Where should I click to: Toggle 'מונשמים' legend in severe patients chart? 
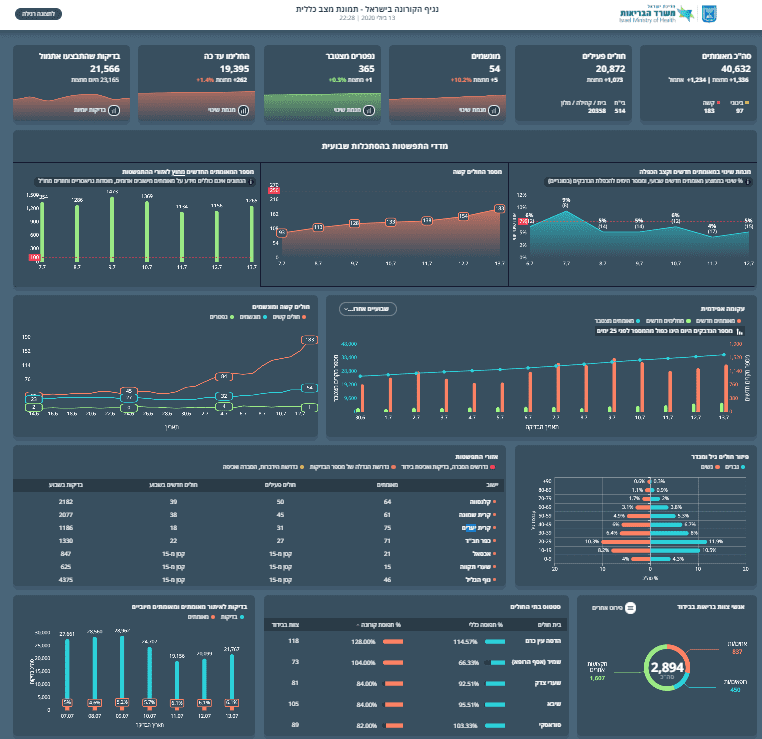pyautogui.click(x=253, y=317)
